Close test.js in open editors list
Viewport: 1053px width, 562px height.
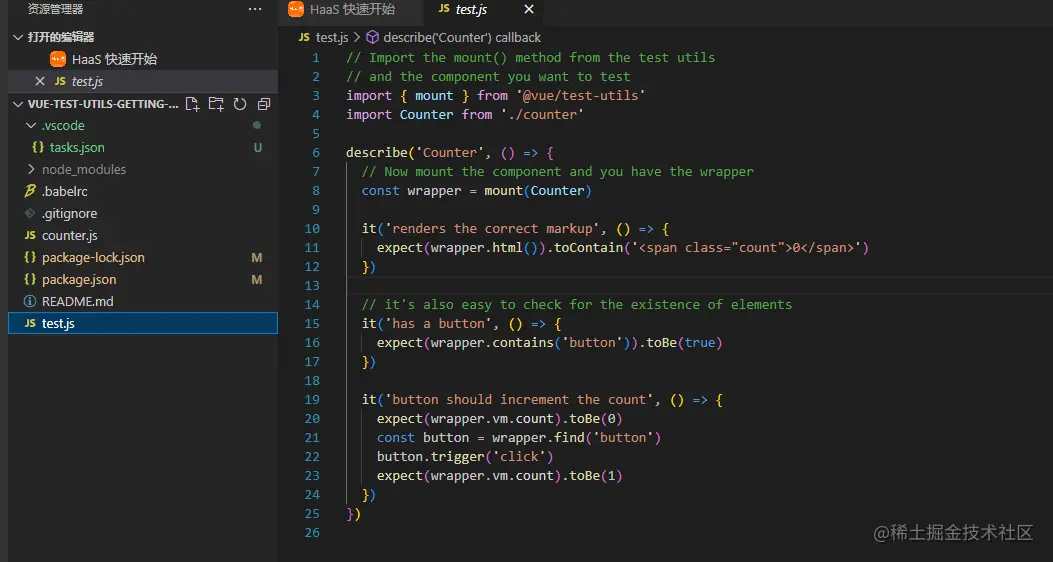coord(40,81)
